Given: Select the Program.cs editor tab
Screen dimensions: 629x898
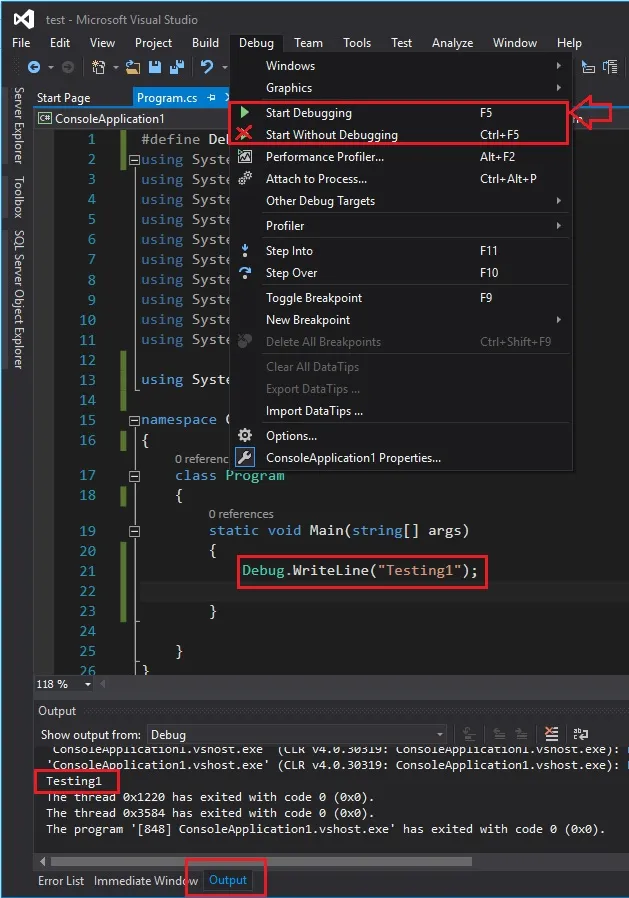Looking at the screenshot, I should (x=167, y=98).
